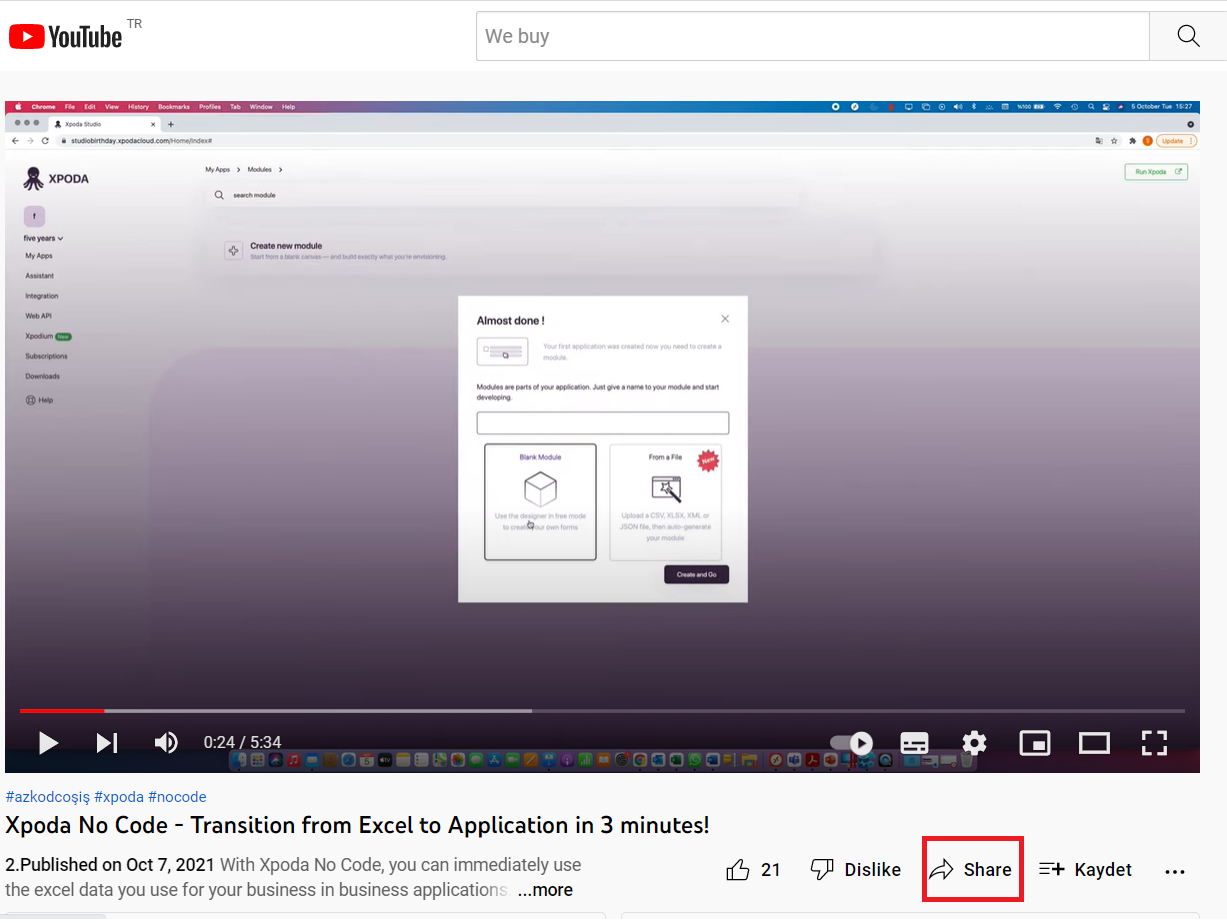Open Downloads in Xpoda sidebar
1227x923 pixels.
(43, 376)
